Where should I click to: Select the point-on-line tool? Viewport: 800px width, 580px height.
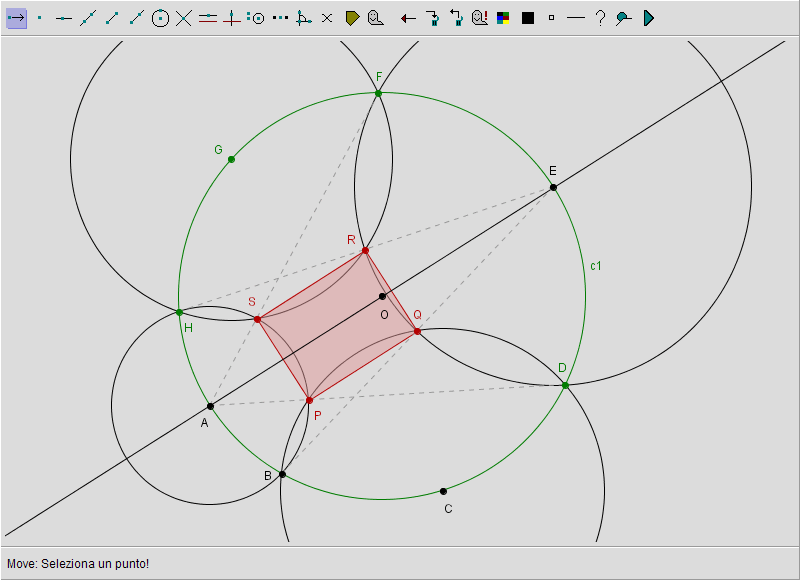(x=64, y=18)
